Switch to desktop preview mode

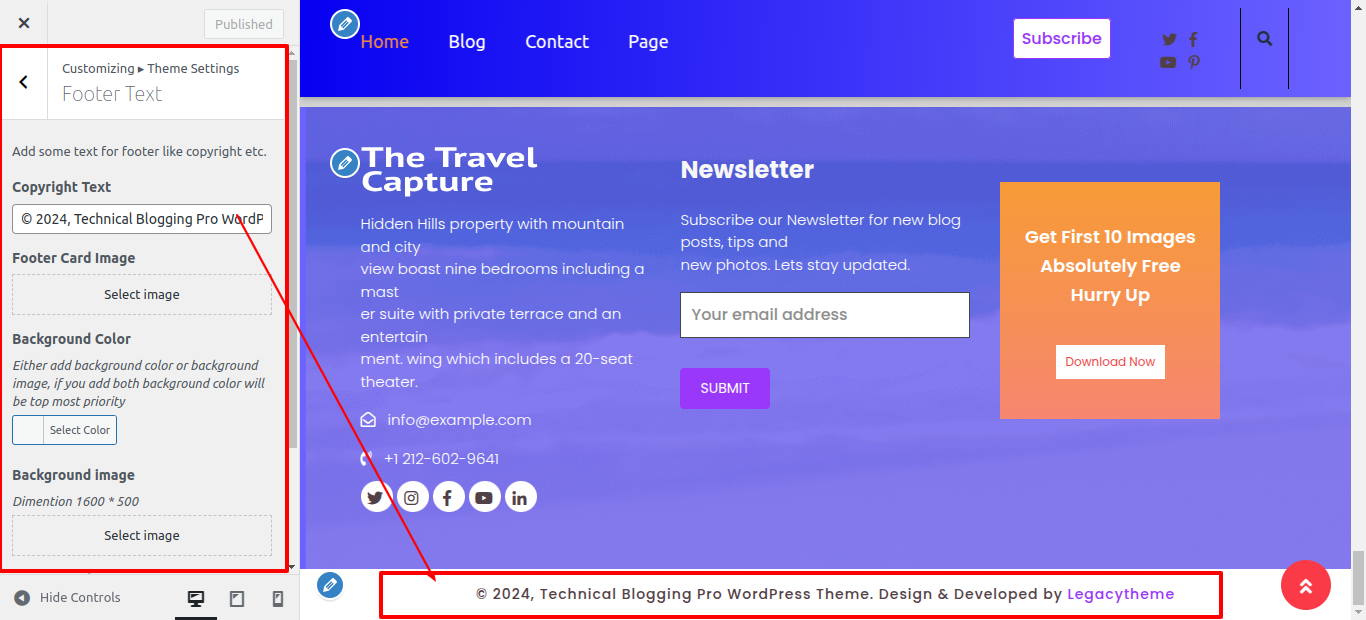pos(196,598)
